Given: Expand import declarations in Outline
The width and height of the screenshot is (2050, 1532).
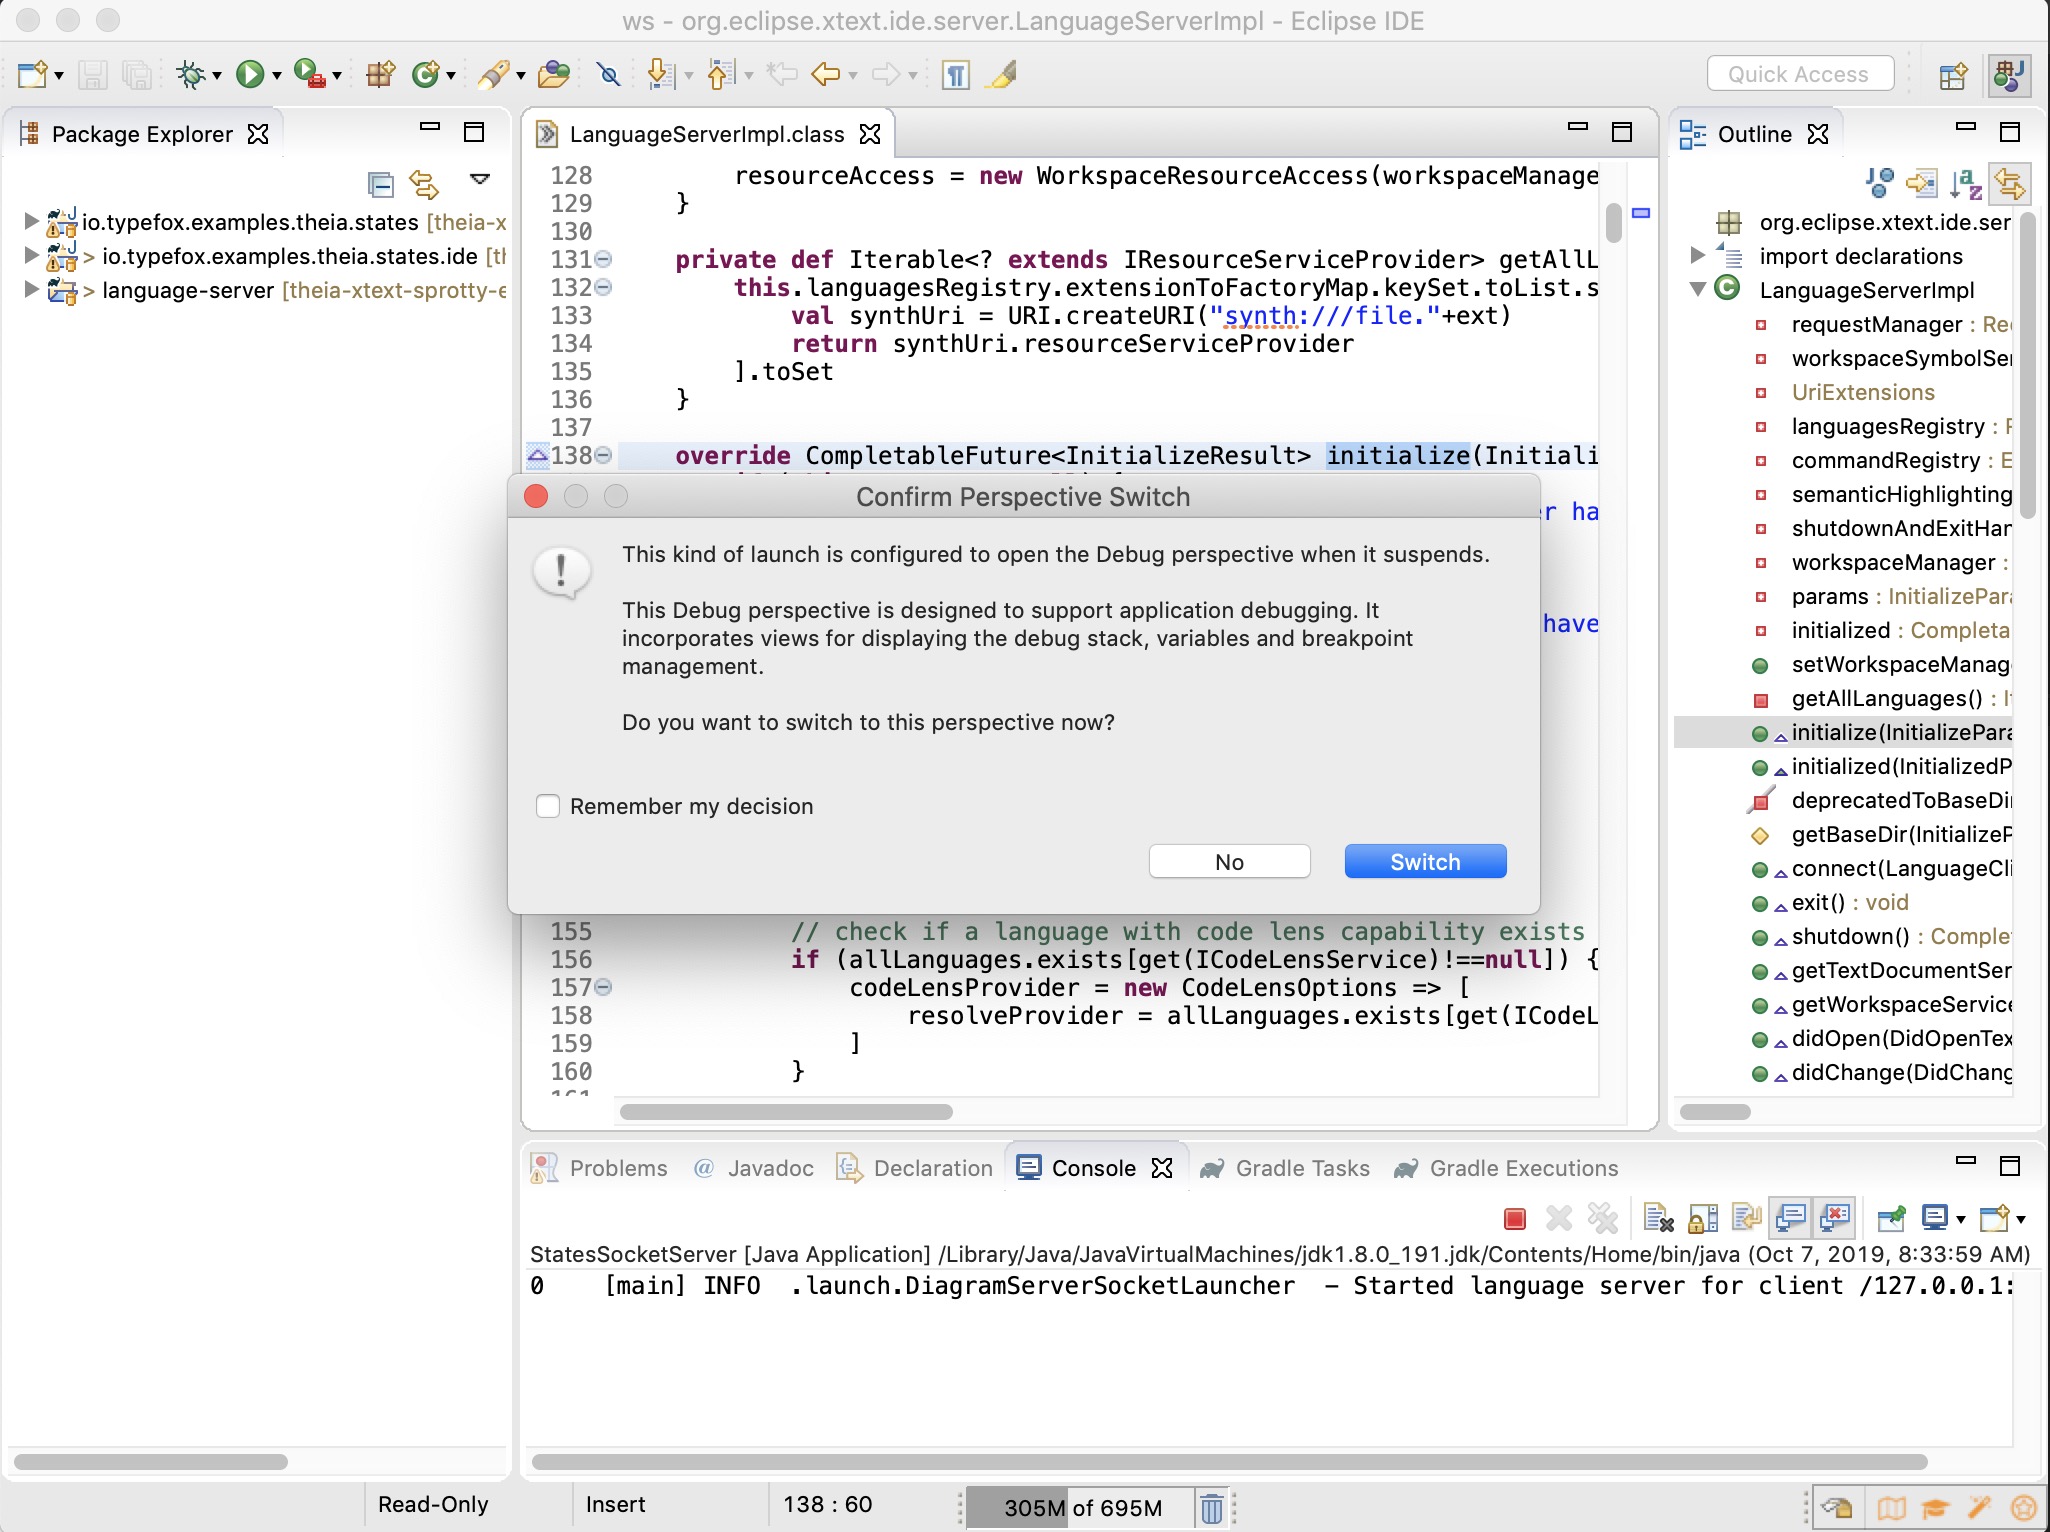Looking at the screenshot, I should click(x=1697, y=255).
